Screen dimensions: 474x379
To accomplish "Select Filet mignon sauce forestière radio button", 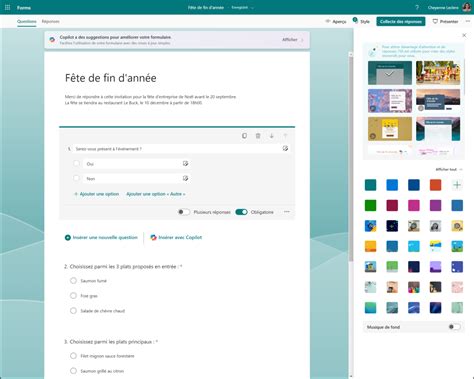I will pyautogui.click(x=73, y=356).
